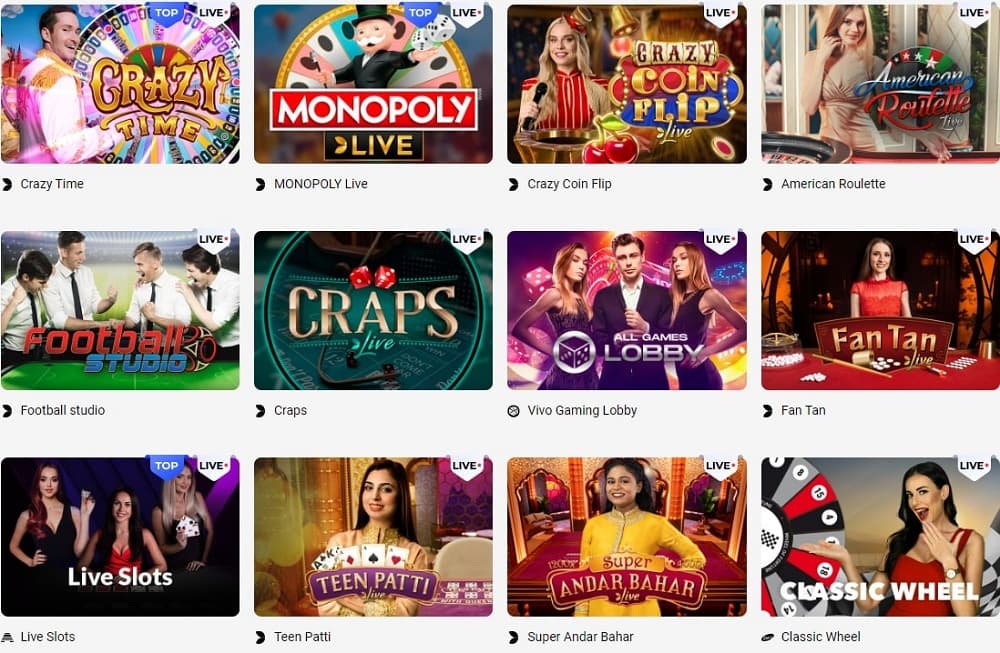The height and width of the screenshot is (653, 1000).
Task: Click the Live Slots provider icon
Action: tap(7, 637)
